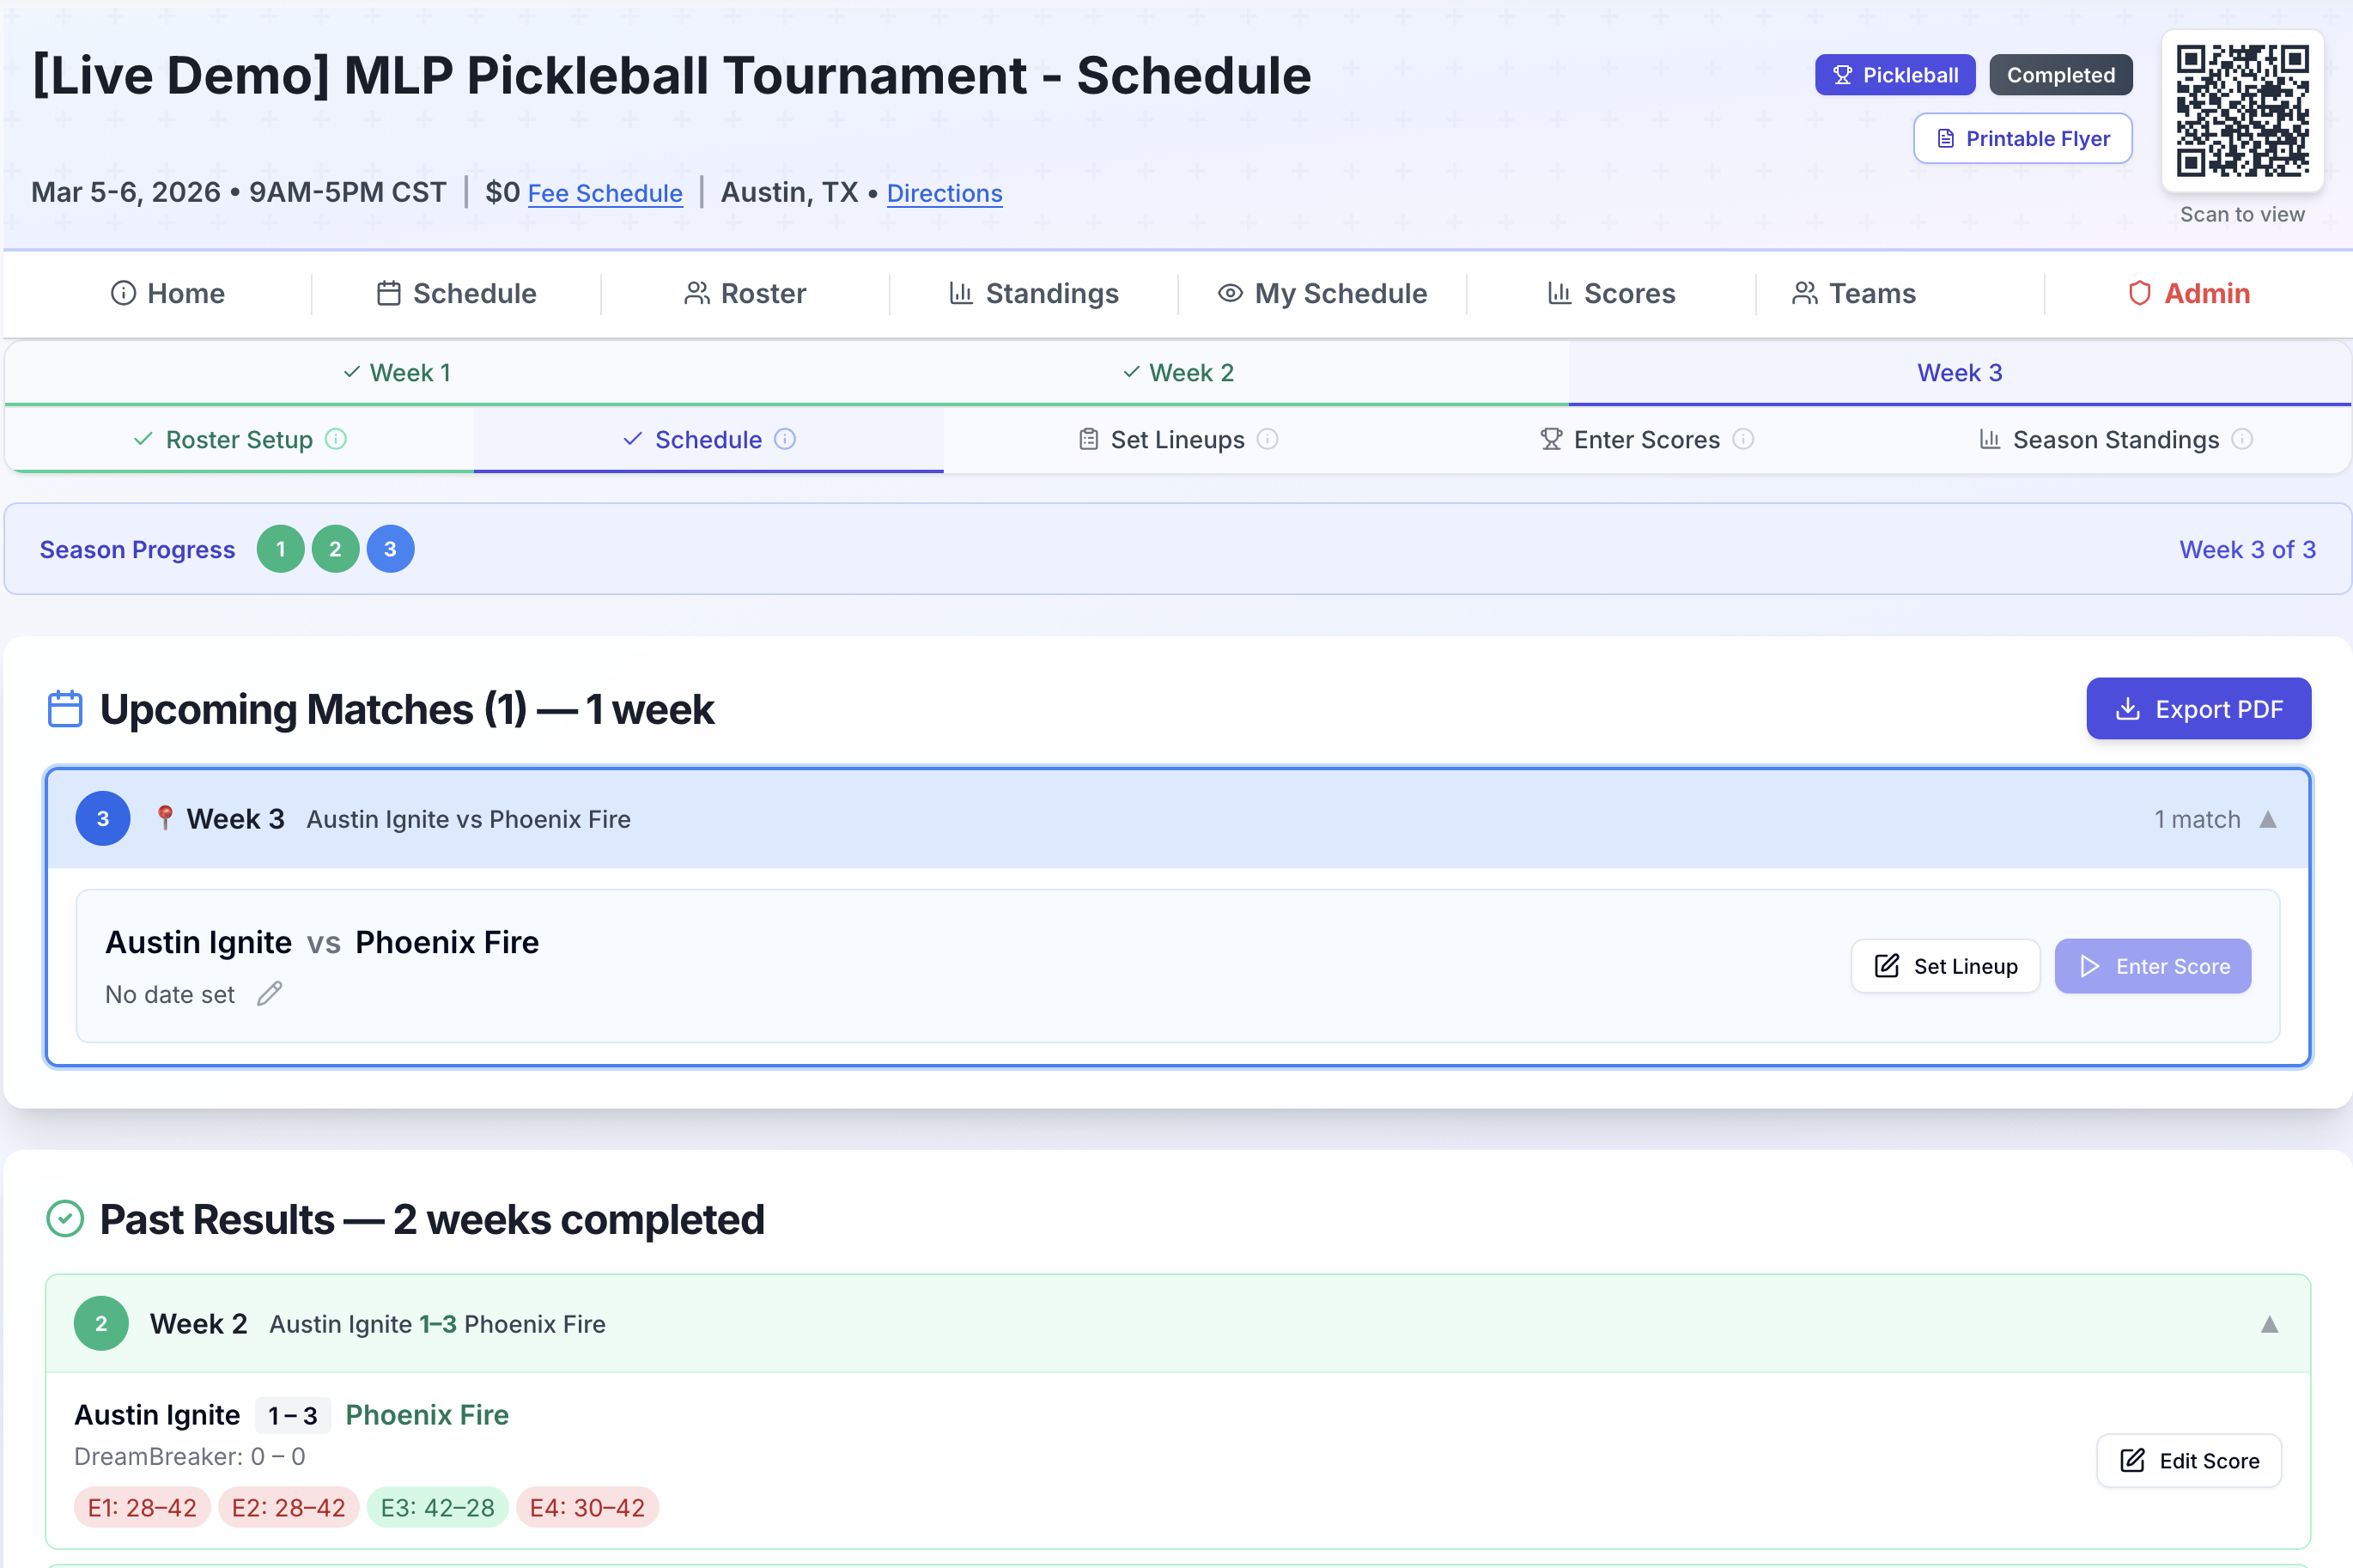
Task: Scan-view QR code thumbnail at top right
Action: tap(2242, 110)
